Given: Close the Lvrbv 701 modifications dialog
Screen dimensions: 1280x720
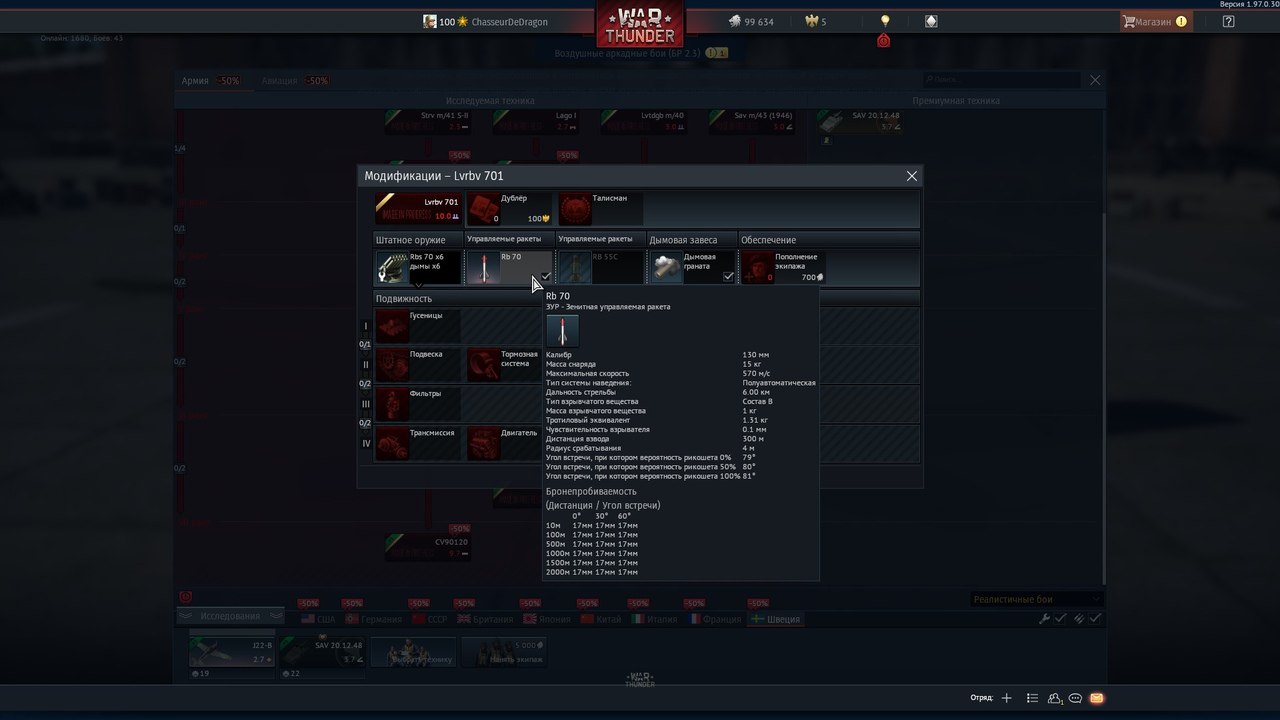Looking at the screenshot, I should coord(911,176).
